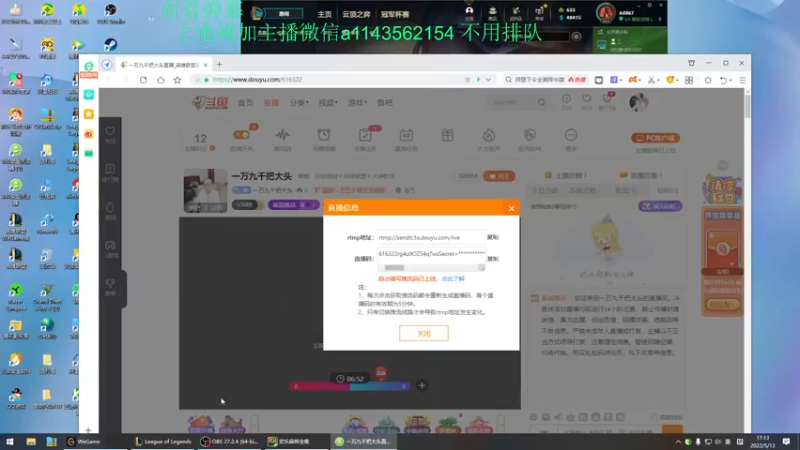Click the stream key horizontal scrollbar thumb
Image resolution: width=800 pixels, height=450 pixels.
point(394,268)
